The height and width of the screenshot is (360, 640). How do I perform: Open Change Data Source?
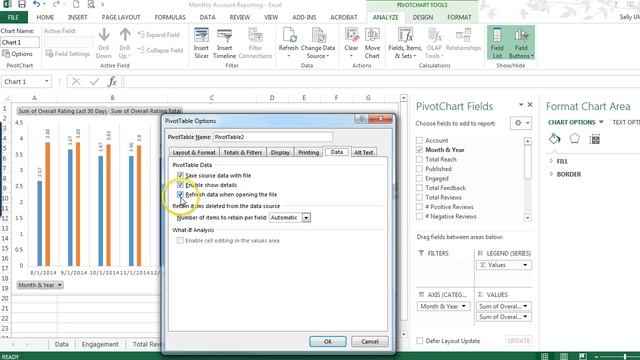[318, 43]
